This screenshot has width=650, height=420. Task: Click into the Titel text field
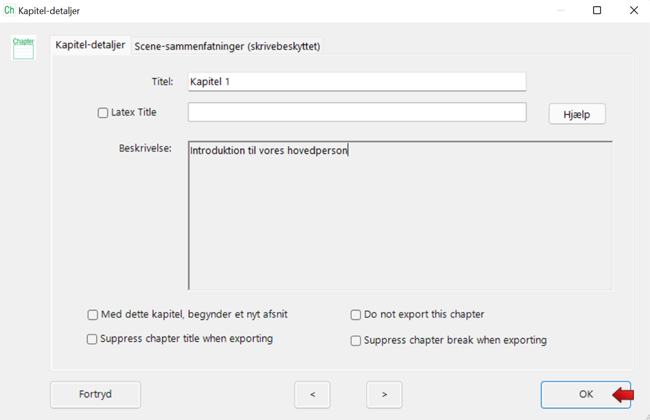[356, 81]
